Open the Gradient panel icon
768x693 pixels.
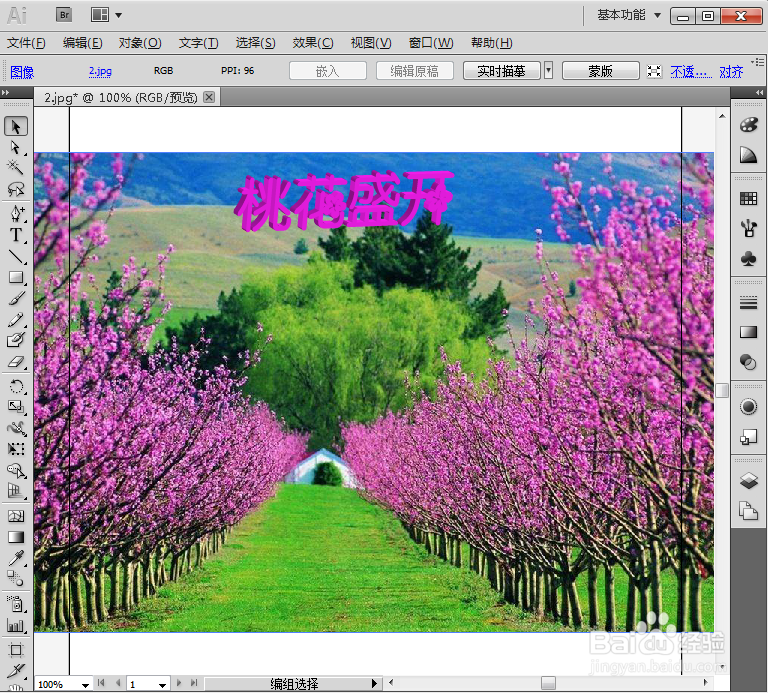tap(748, 333)
